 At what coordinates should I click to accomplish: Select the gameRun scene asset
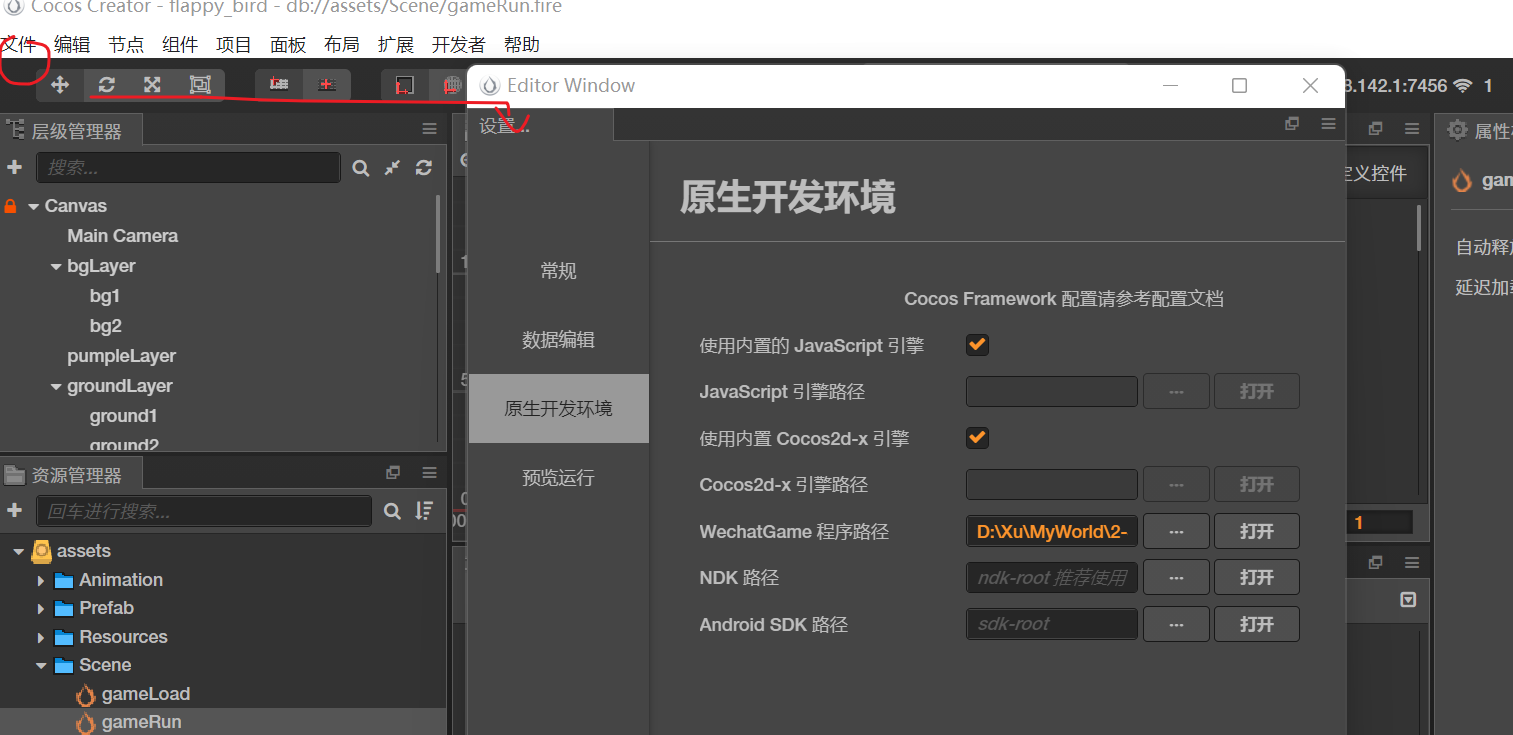coord(141,722)
